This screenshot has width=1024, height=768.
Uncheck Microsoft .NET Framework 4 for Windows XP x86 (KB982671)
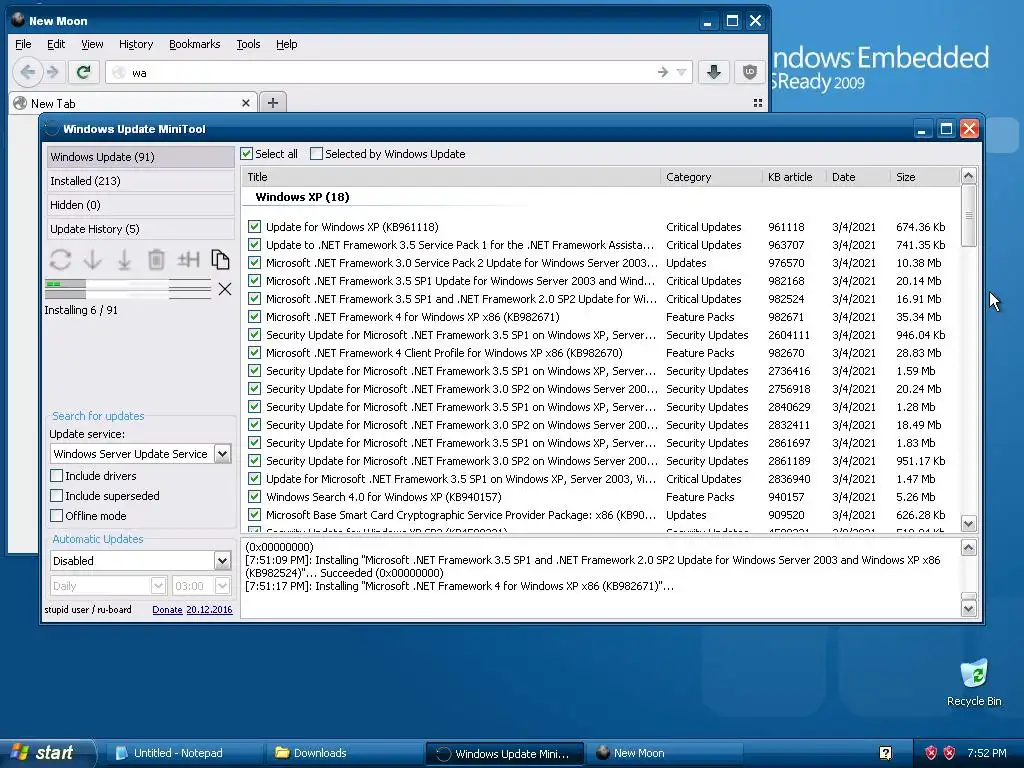(x=254, y=317)
